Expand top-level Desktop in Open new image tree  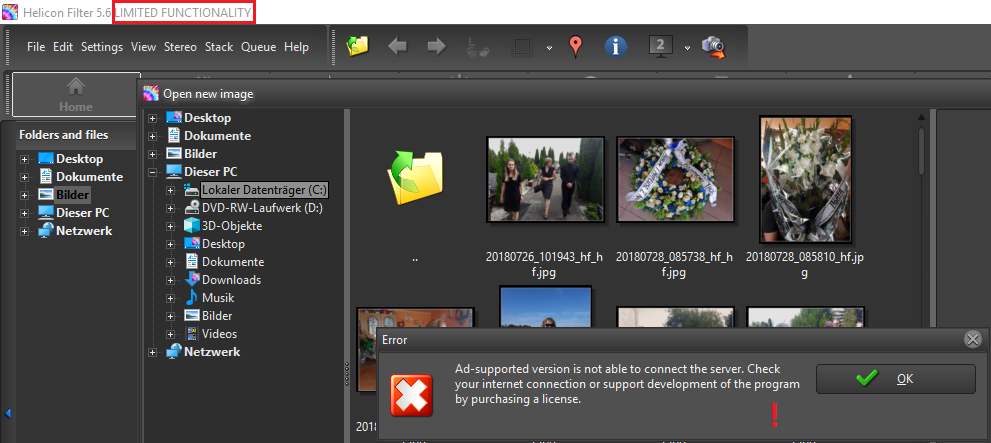point(152,118)
